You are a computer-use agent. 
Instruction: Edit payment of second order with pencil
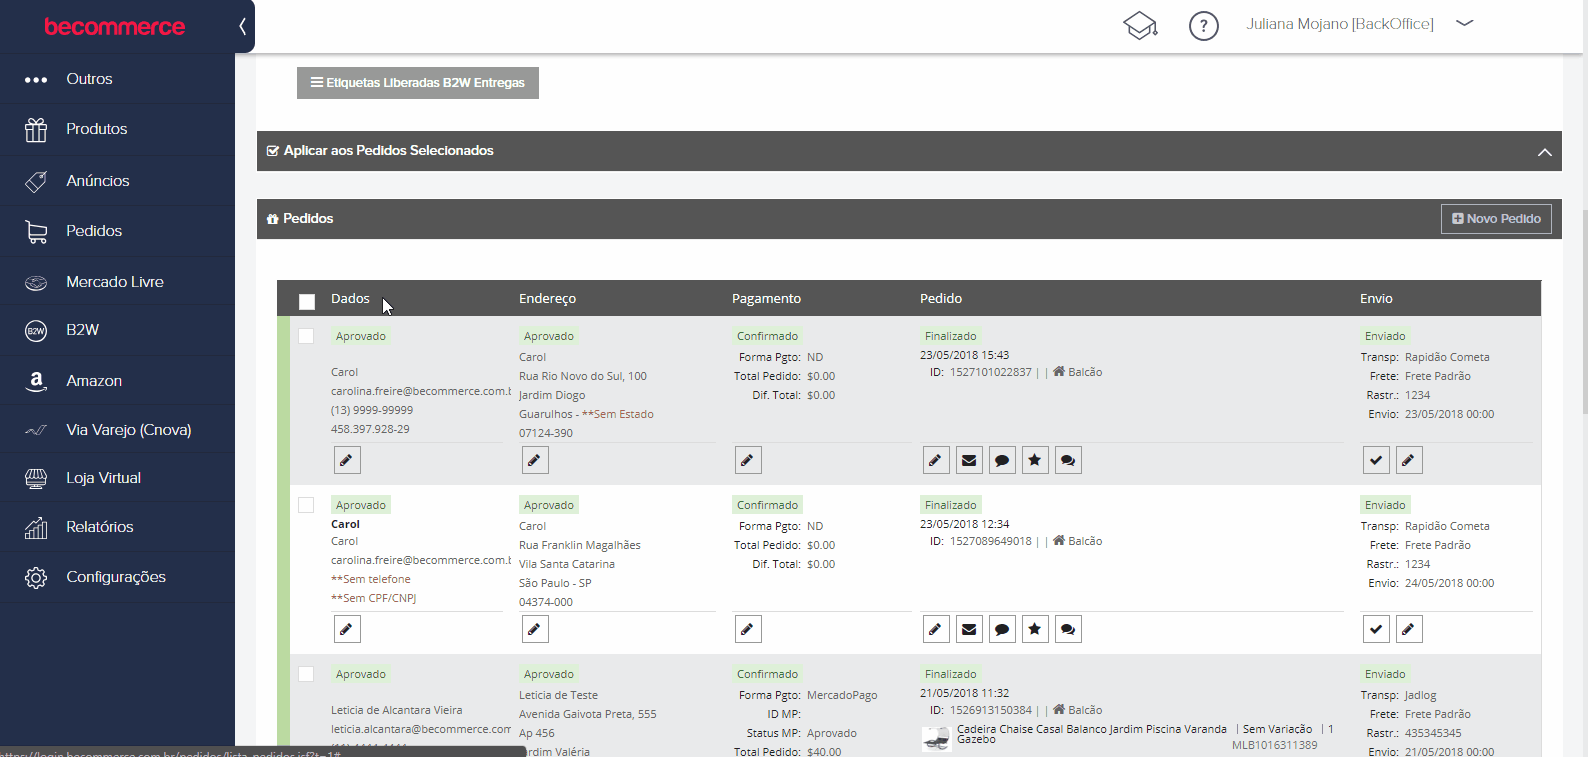point(748,629)
